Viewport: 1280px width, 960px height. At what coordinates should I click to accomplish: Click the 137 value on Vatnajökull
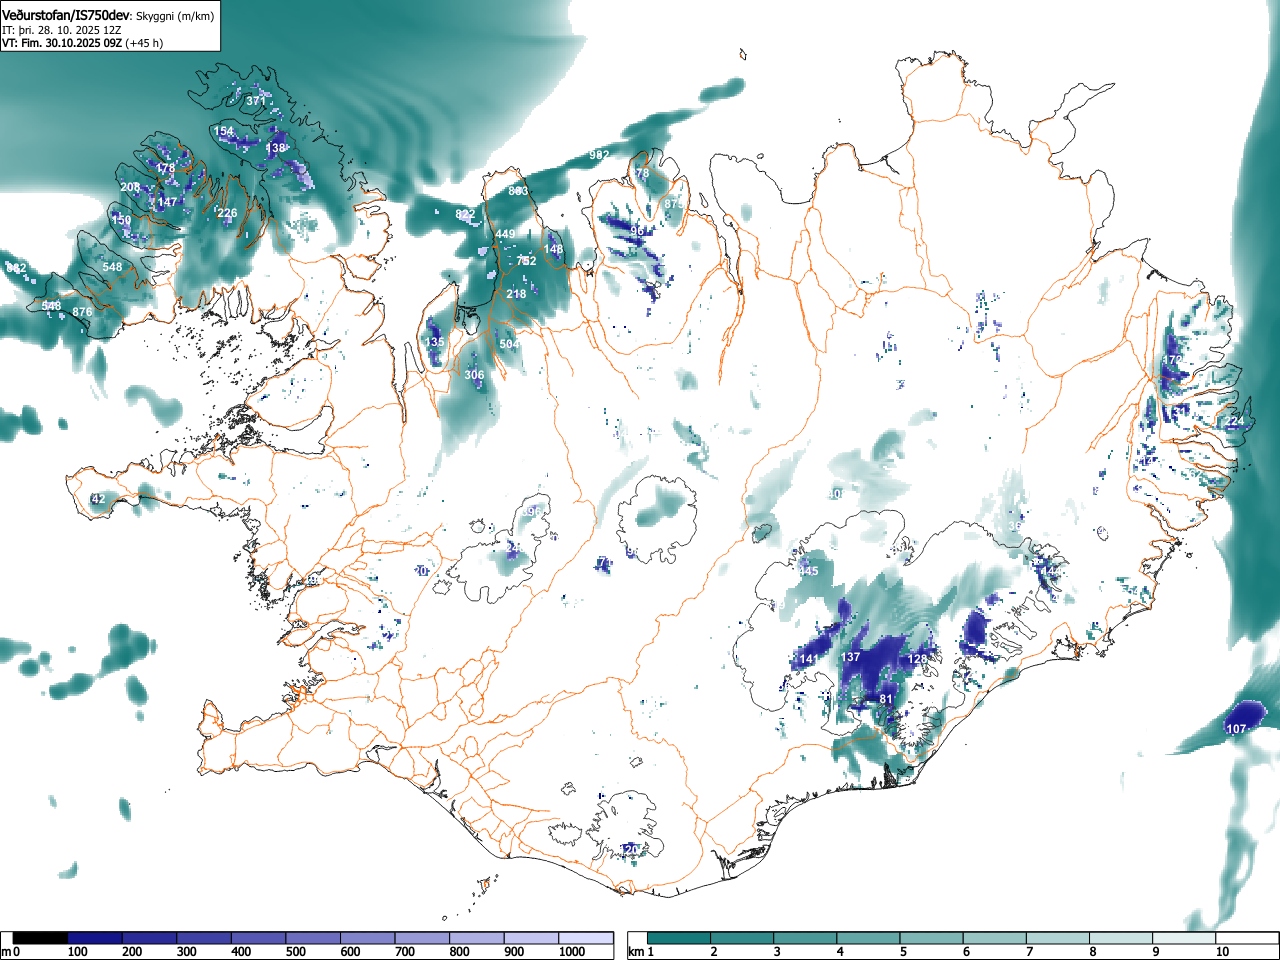point(851,658)
